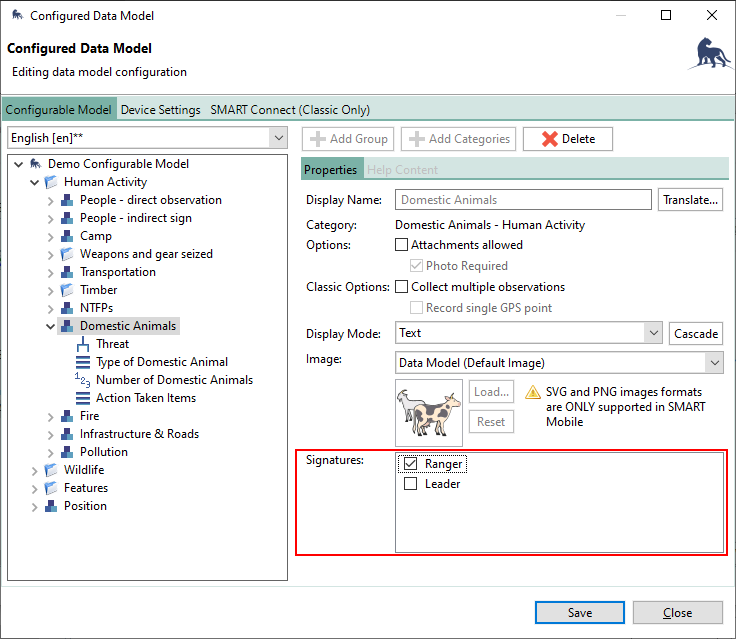Enable the Attachments allowed option

[x=402, y=244]
